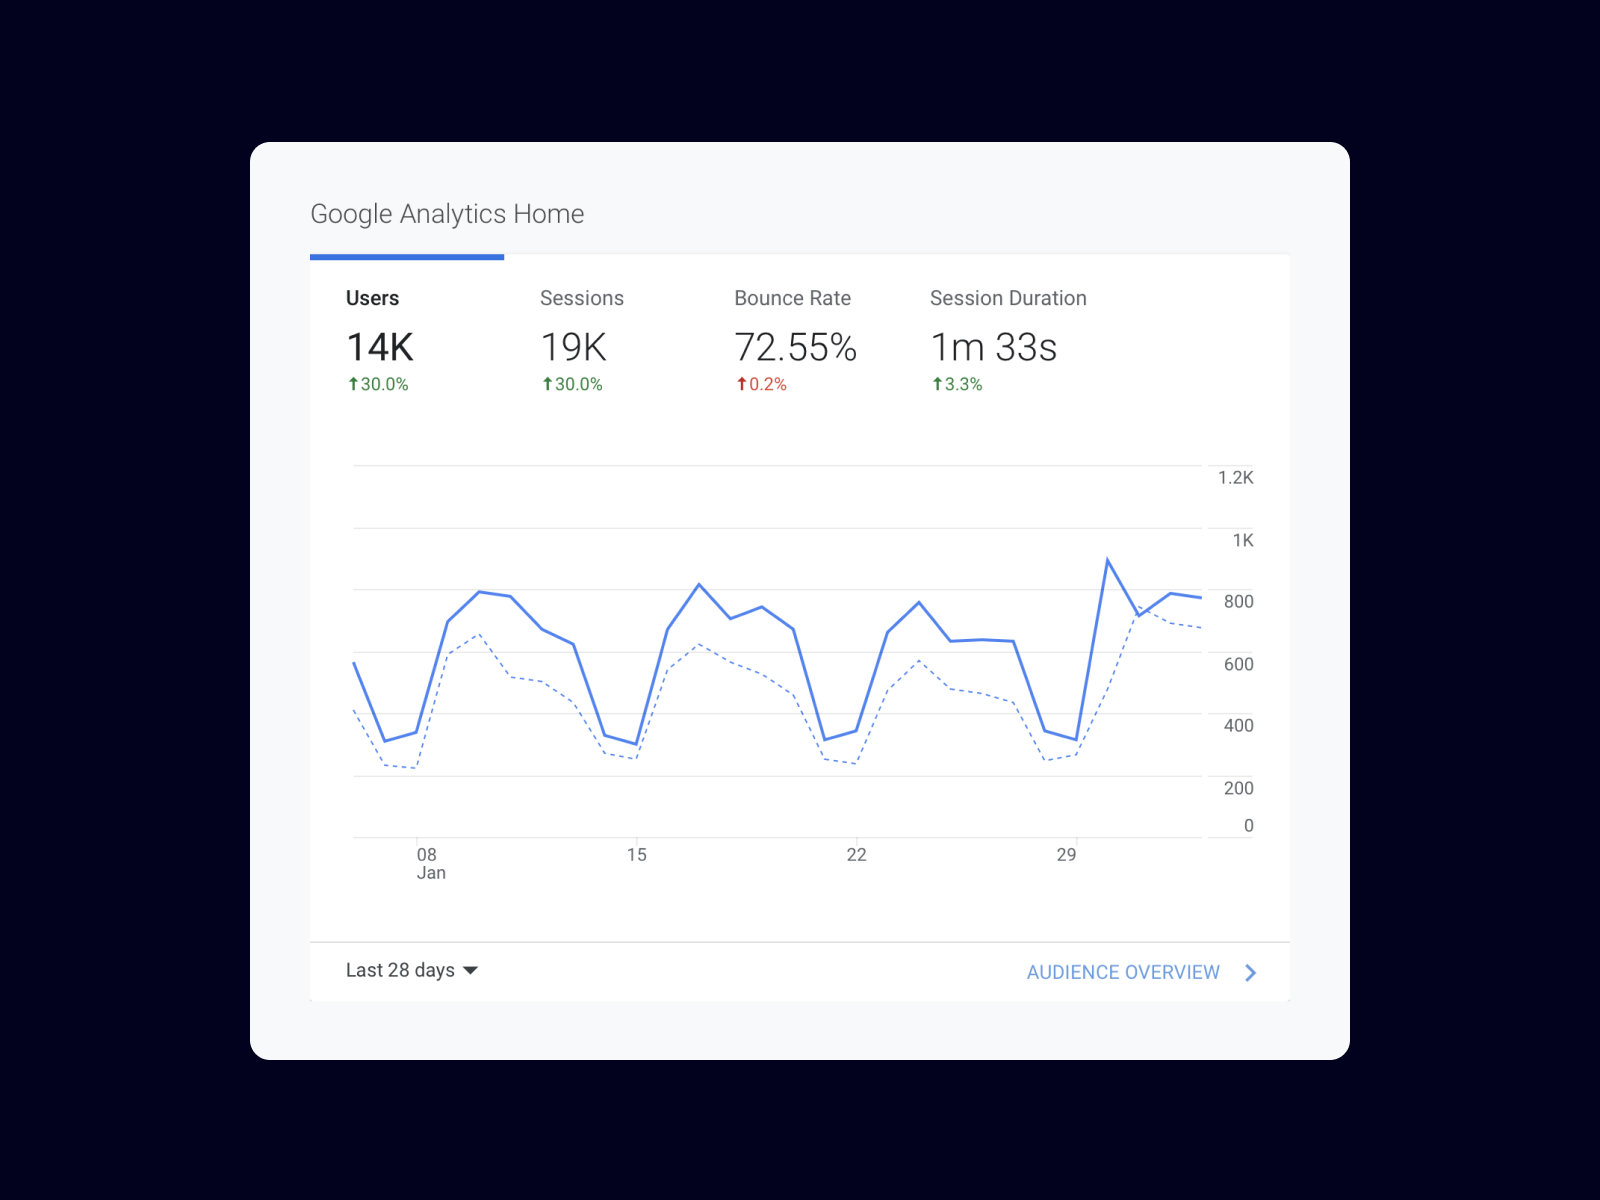Click the 400 y-axis label
Viewport: 1600px width, 1200px height.
pyautogui.click(x=1239, y=726)
